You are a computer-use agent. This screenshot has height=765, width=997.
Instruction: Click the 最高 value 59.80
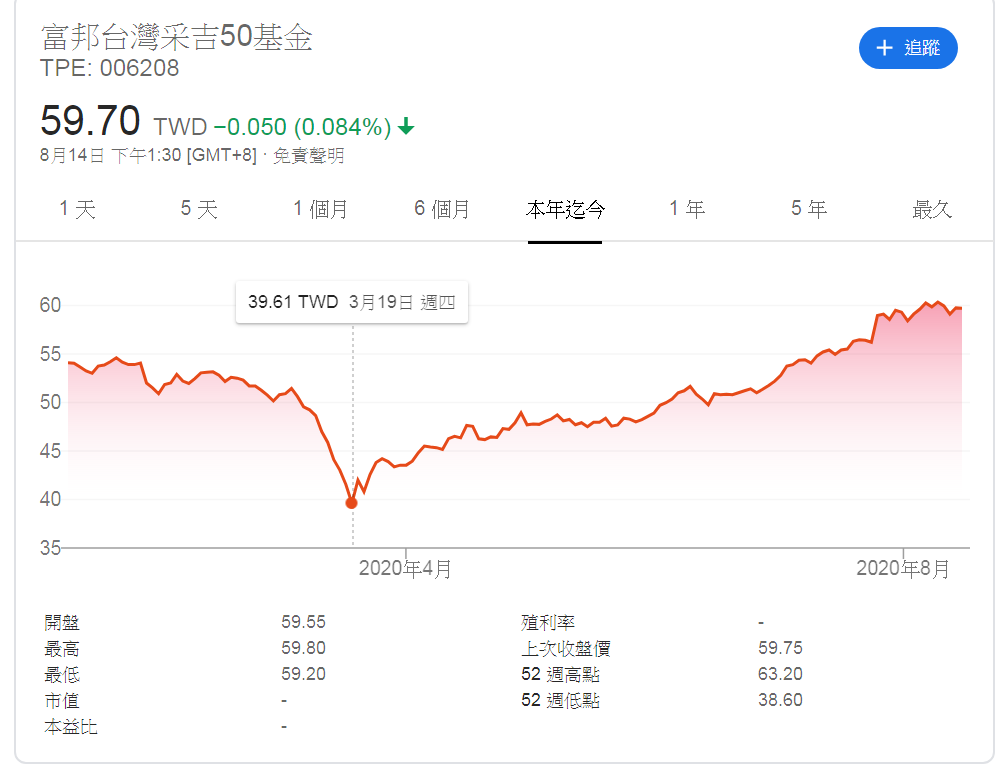(x=303, y=648)
